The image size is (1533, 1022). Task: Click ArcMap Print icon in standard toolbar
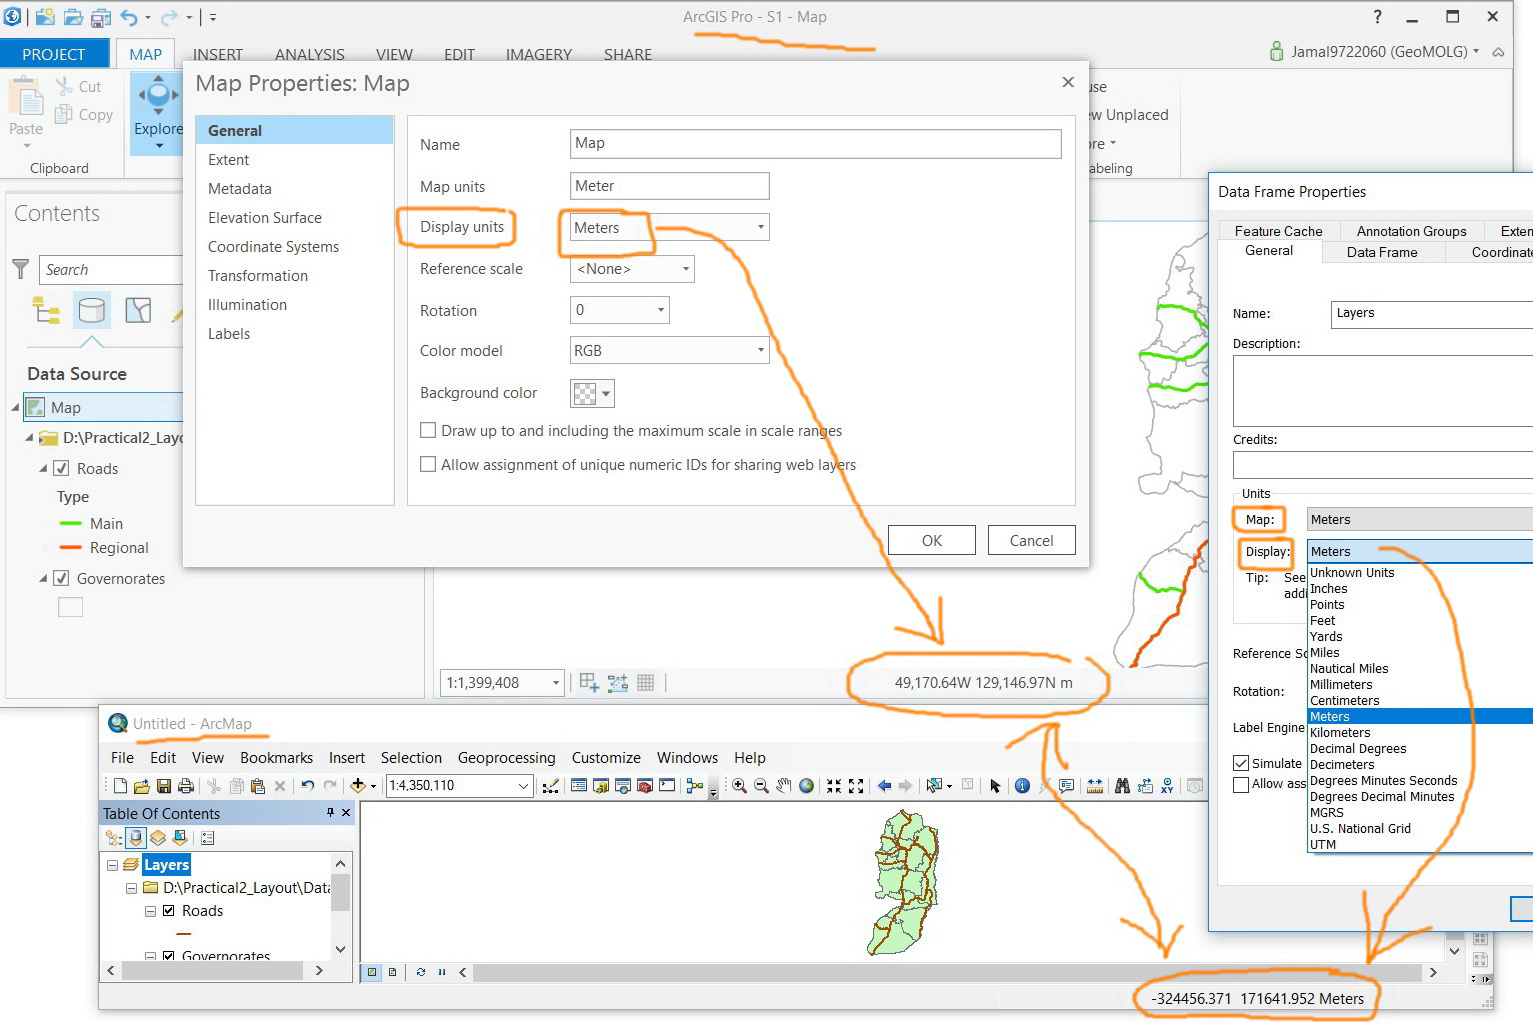click(186, 786)
